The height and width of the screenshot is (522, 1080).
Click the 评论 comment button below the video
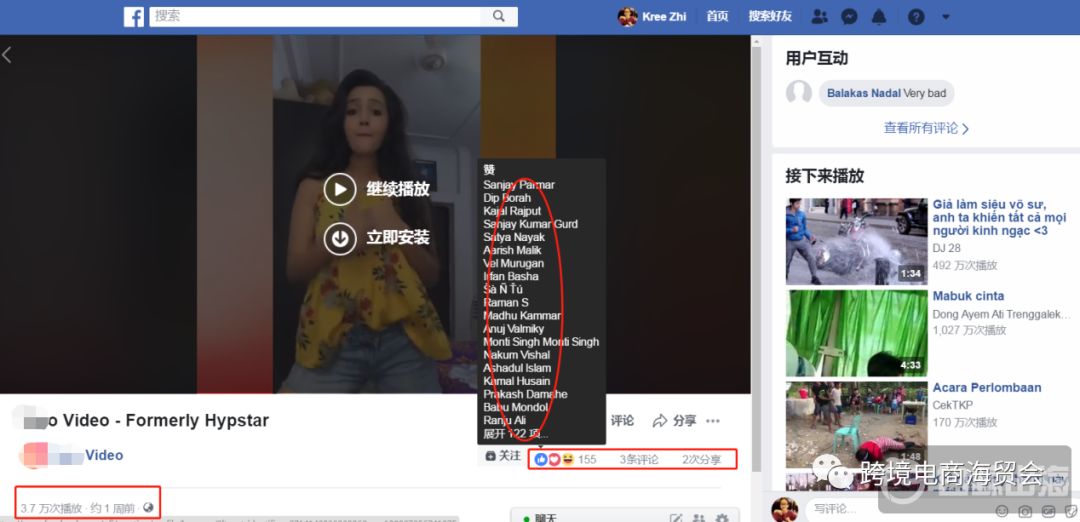coord(621,421)
